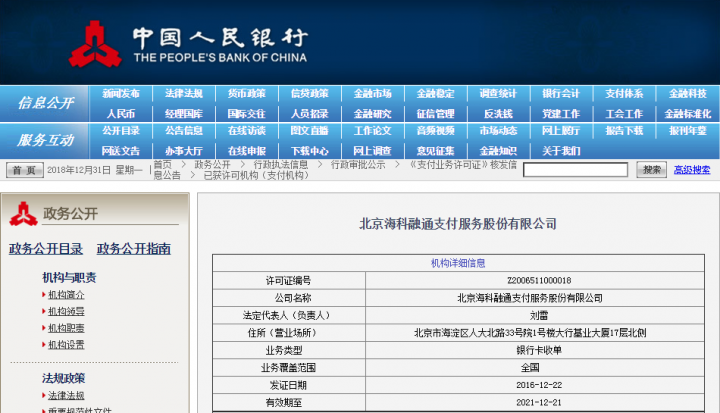Viewport: 720px width, 413px height.
Task: Open the 金融标准化 menu item
Action: [x=687, y=114]
